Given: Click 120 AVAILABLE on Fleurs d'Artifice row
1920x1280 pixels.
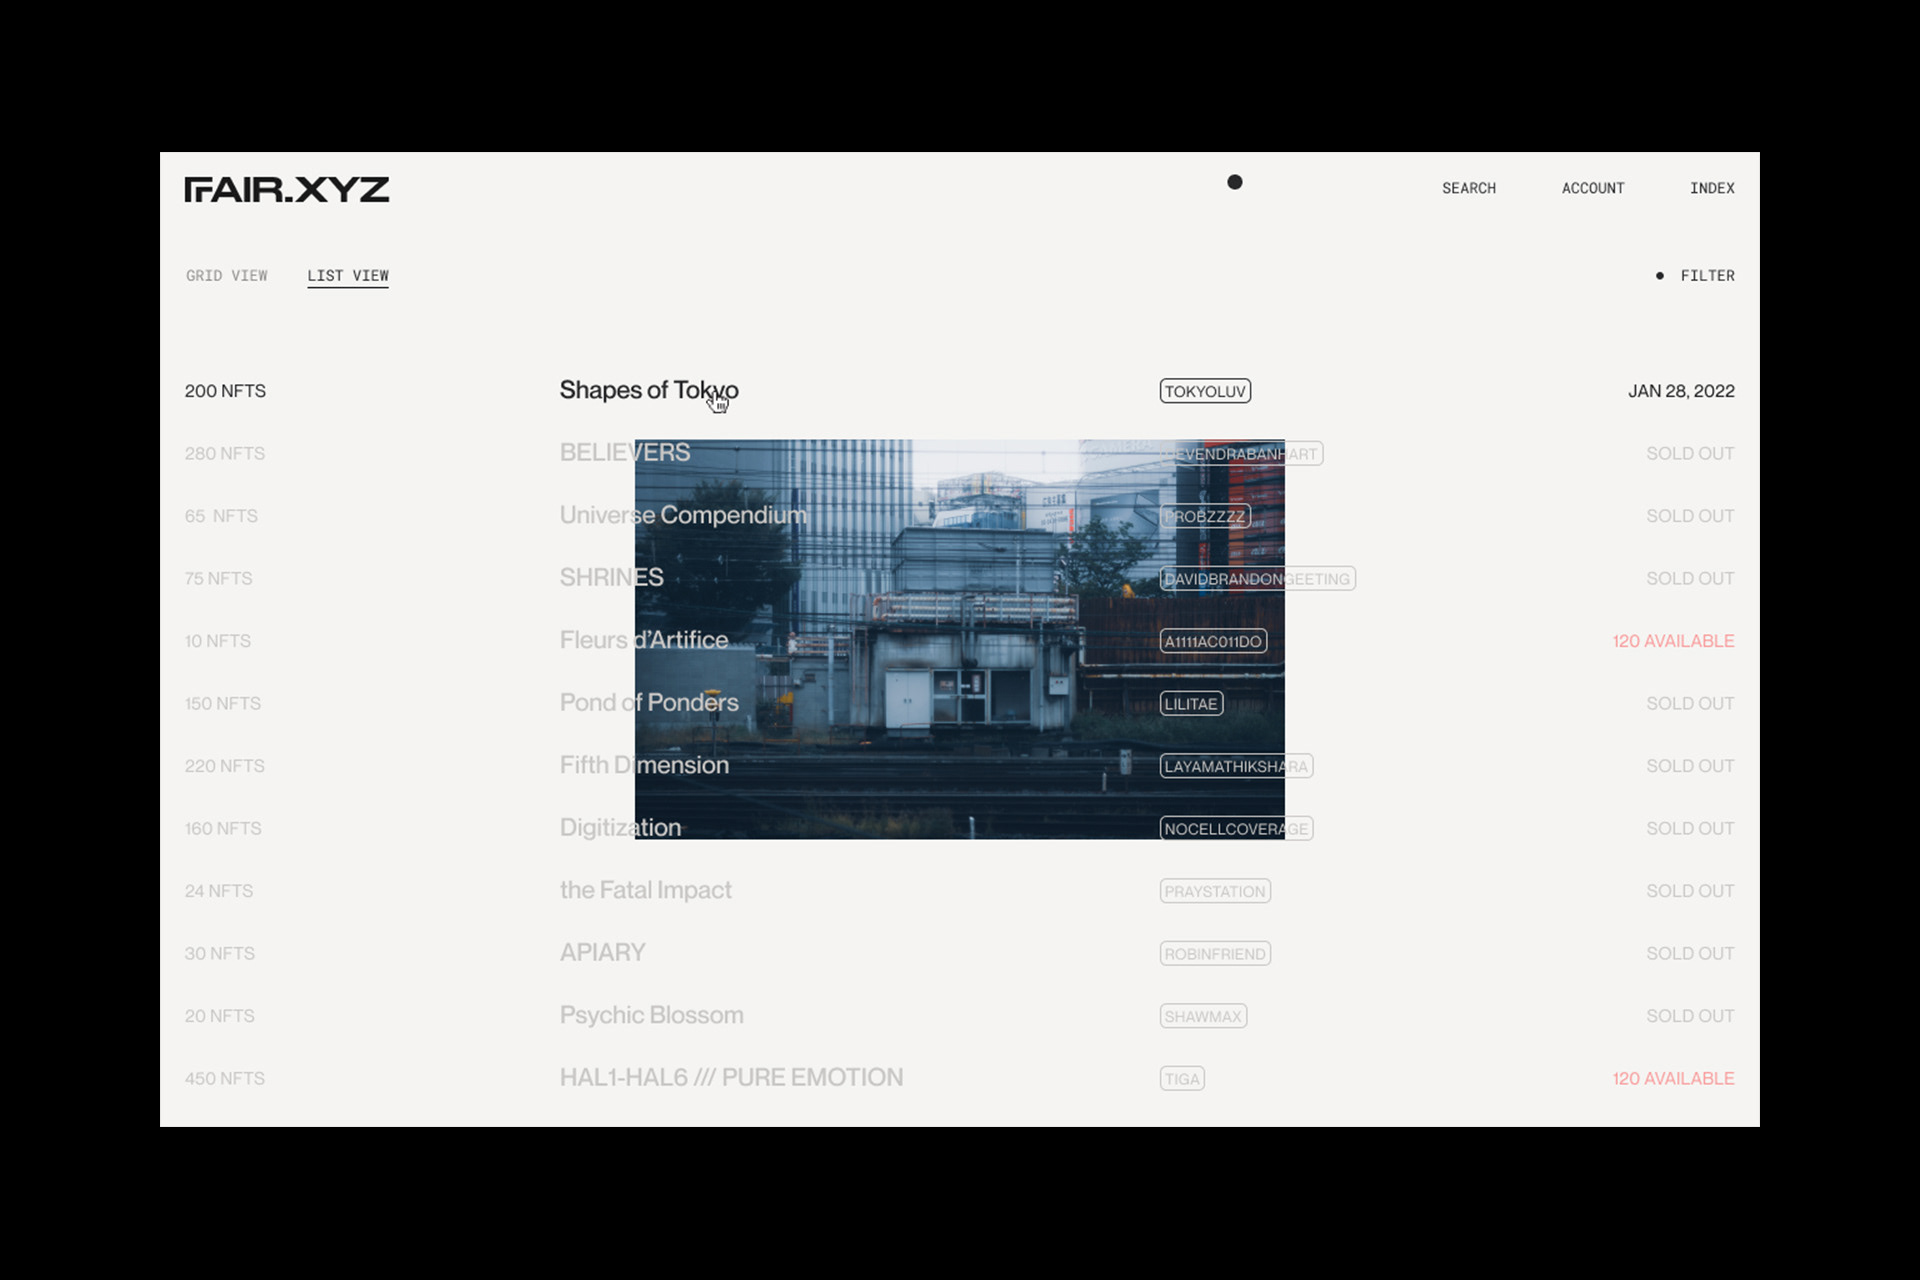Looking at the screenshot, I should click(1673, 641).
